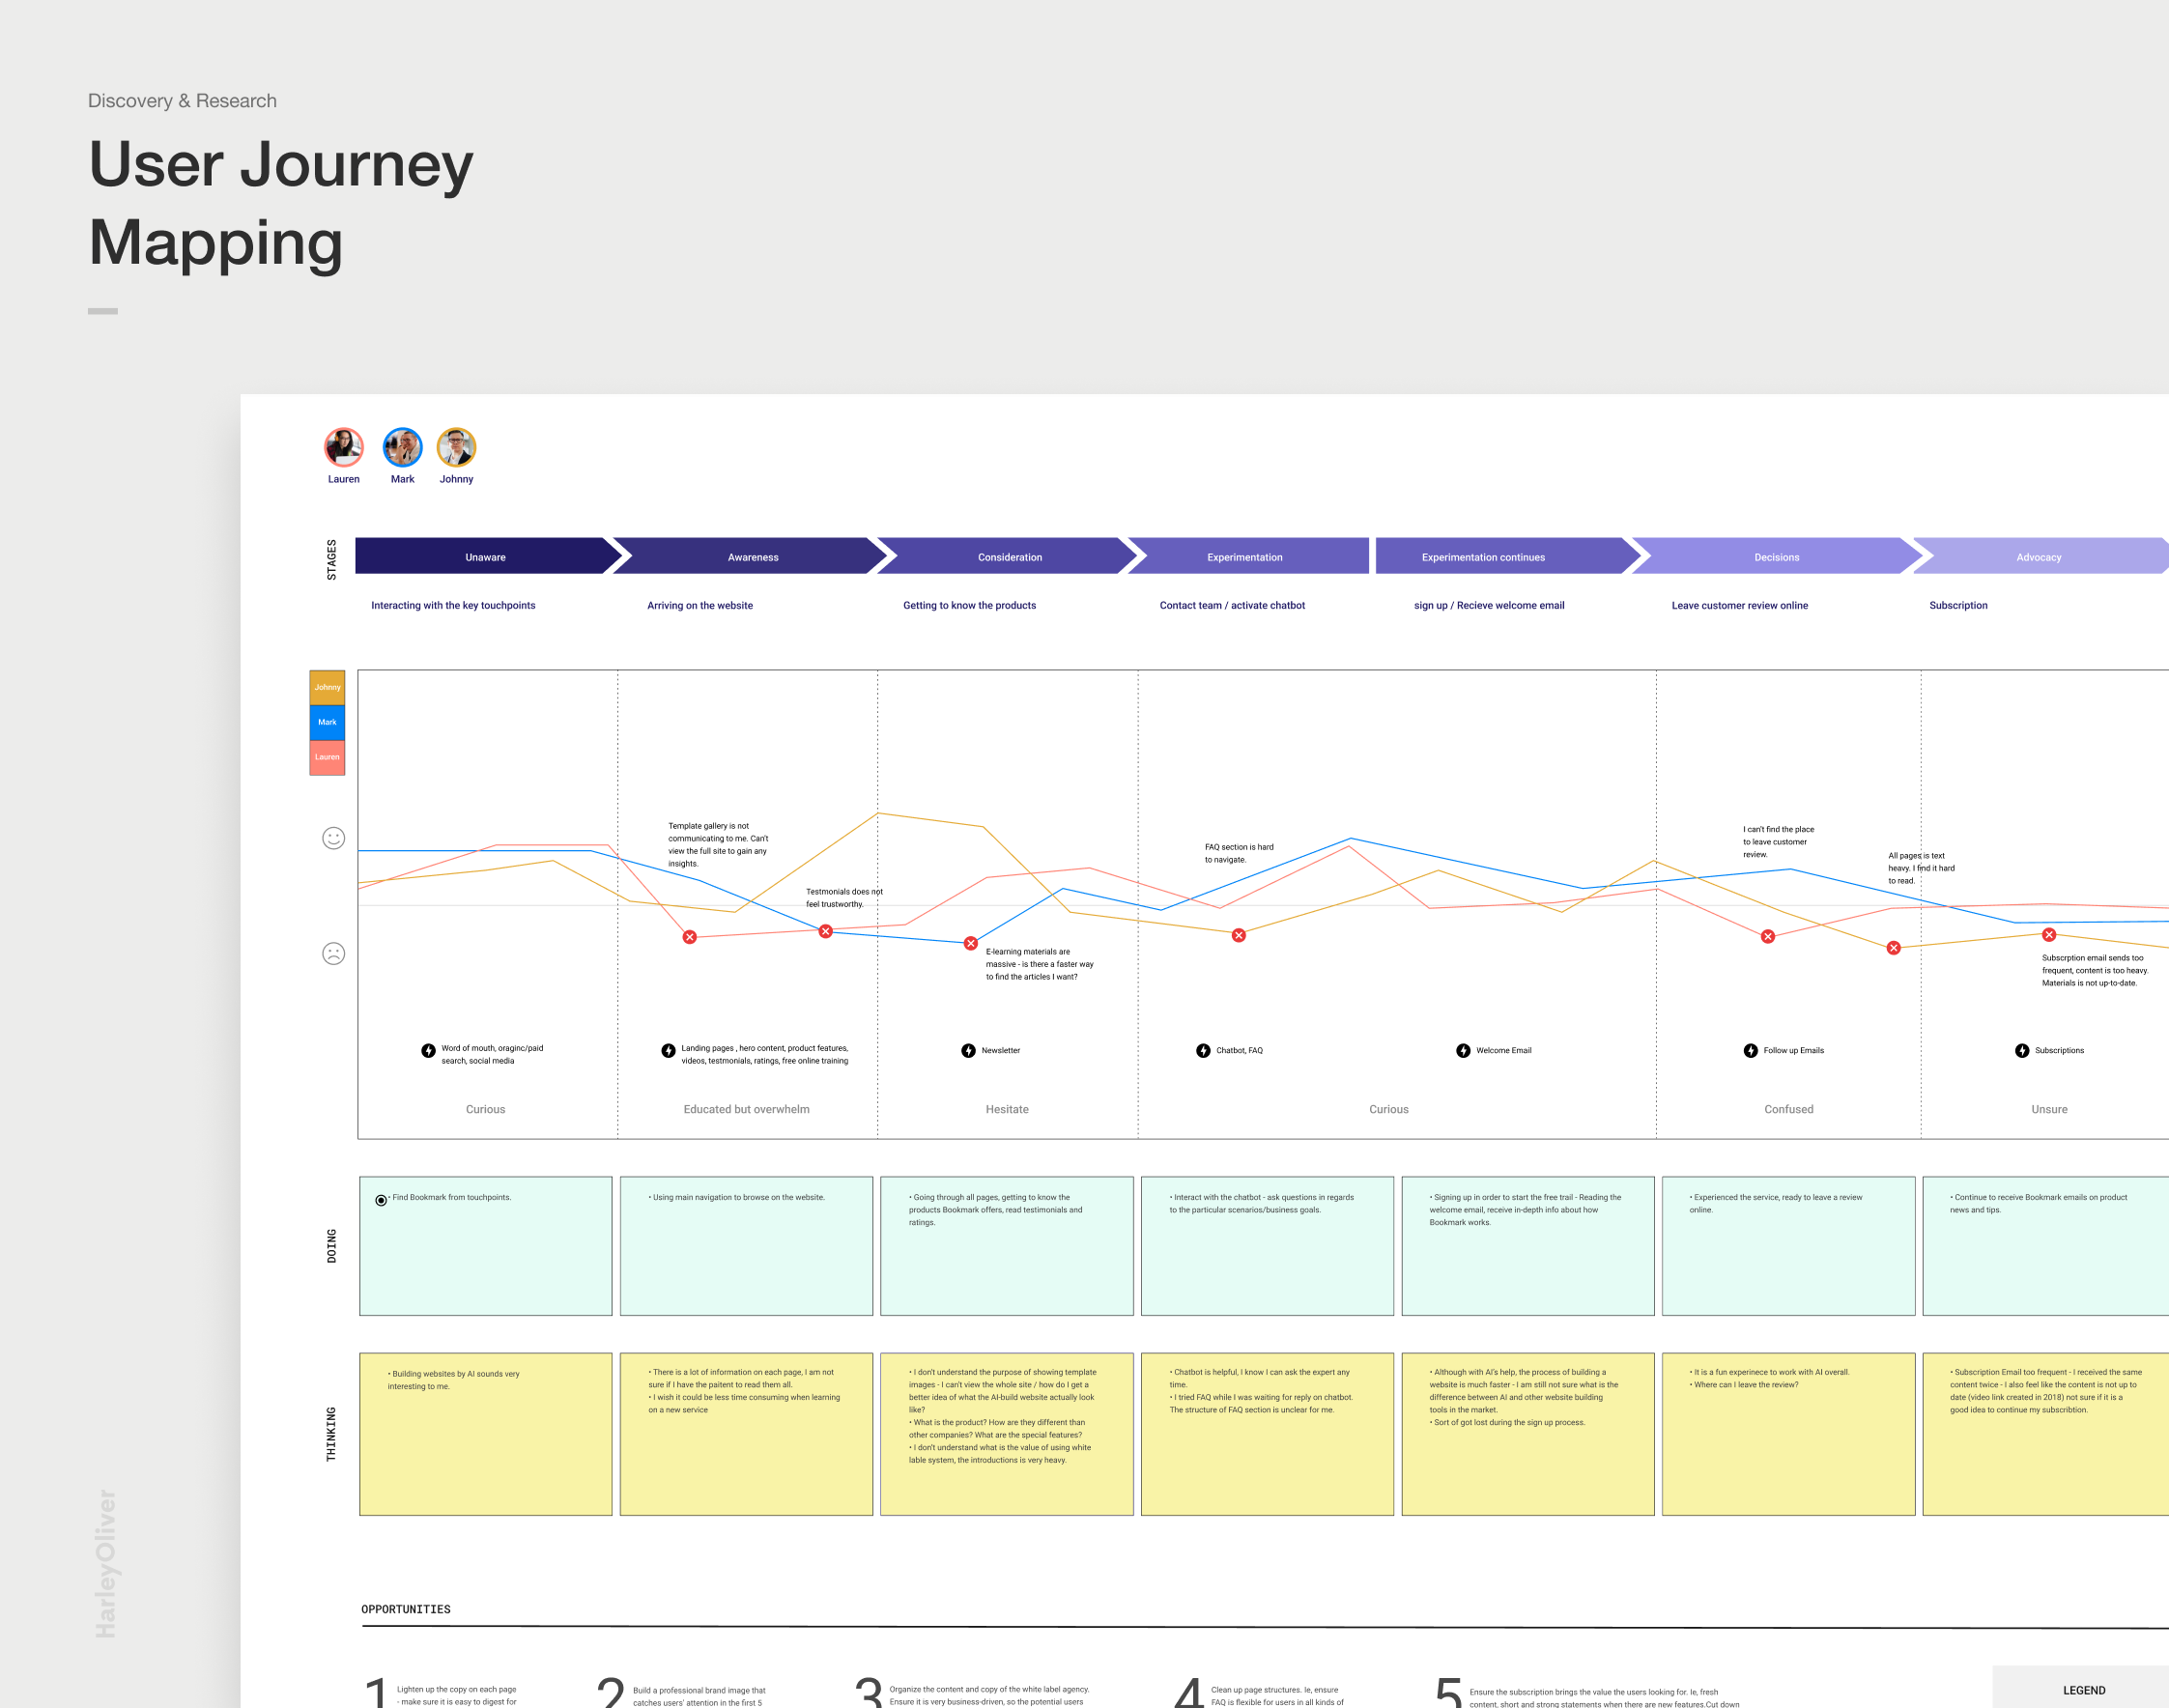The image size is (2169, 1708).
Task: Toggle Mark's blue journey line label
Action: click(327, 722)
